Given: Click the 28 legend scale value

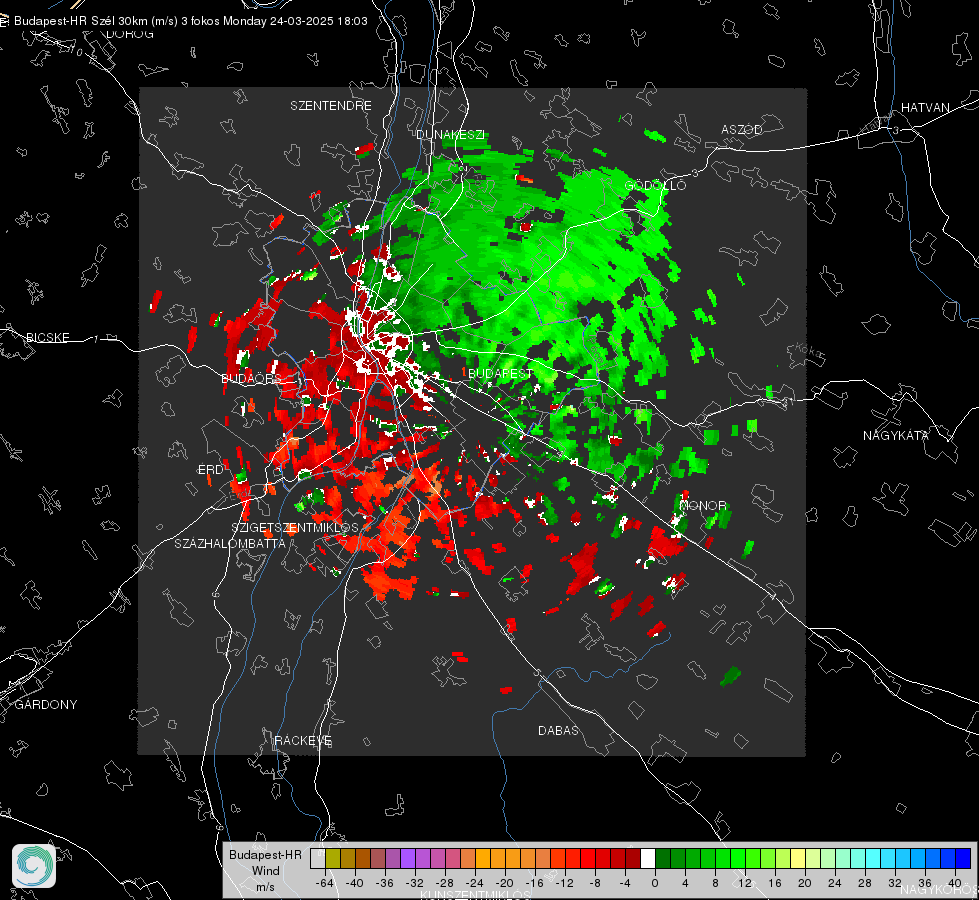Looking at the screenshot, I should click(x=865, y=883).
